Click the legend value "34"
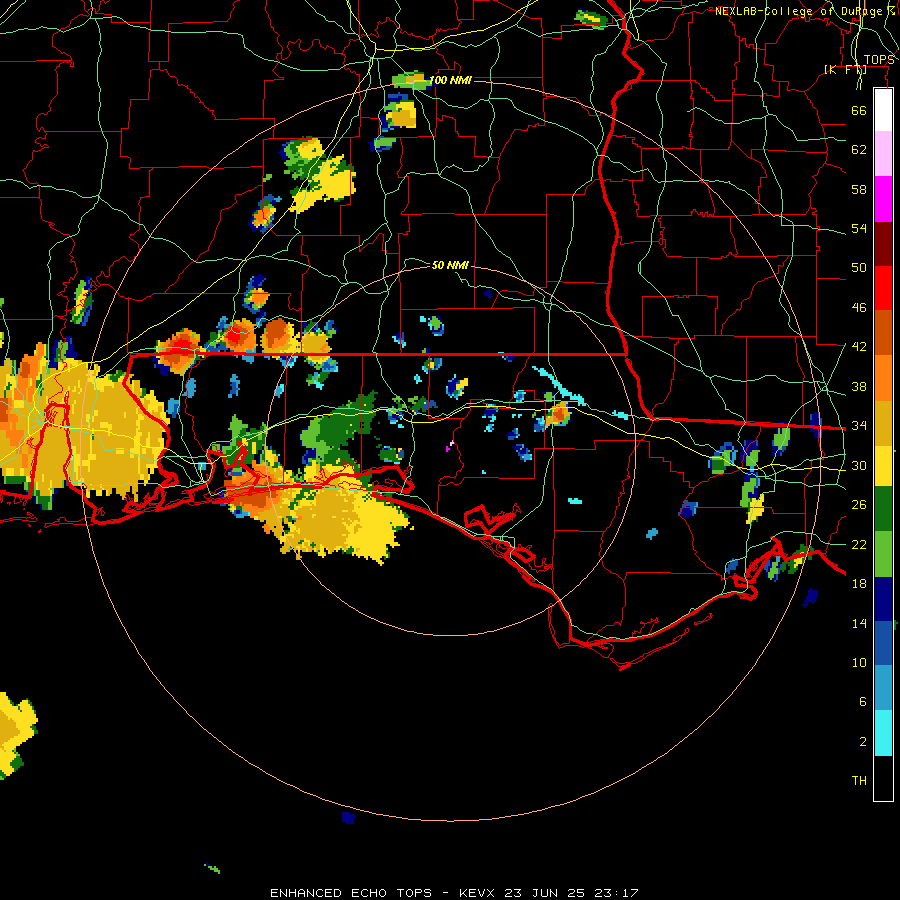The height and width of the screenshot is (900, 900). [x=859, y=426]
